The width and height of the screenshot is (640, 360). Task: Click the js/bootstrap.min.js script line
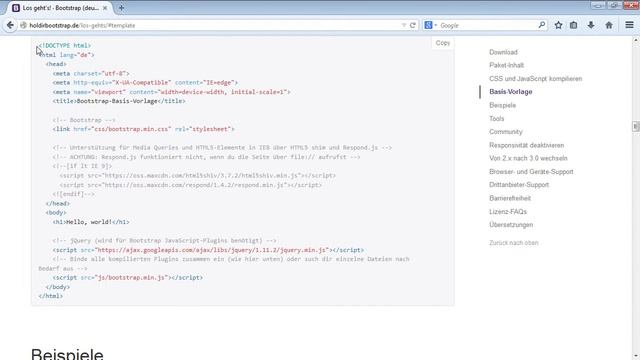click(127, 278)
